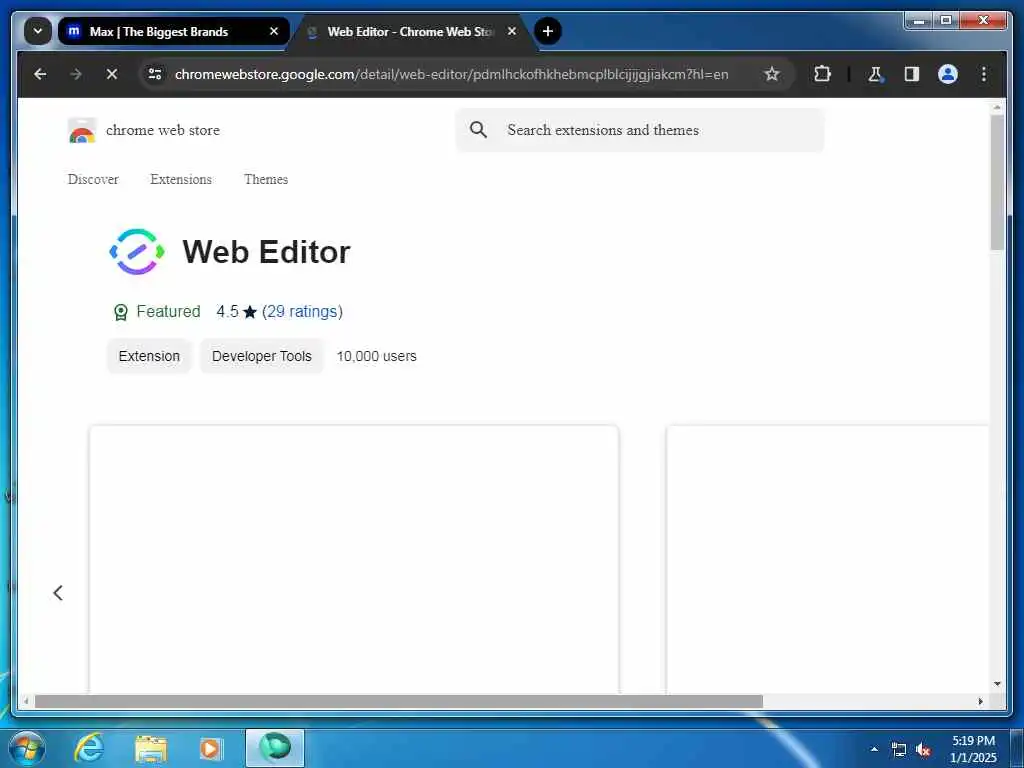Open the profile avatar menu
Viewport: 1024px width, 768px height.
[948, 74]
